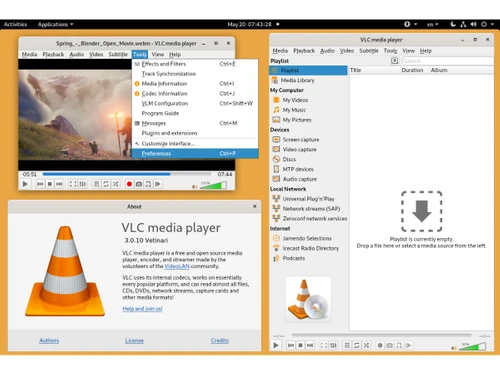Open Applications menu in top bar
The image size is (500, 375).
[55, 24]
